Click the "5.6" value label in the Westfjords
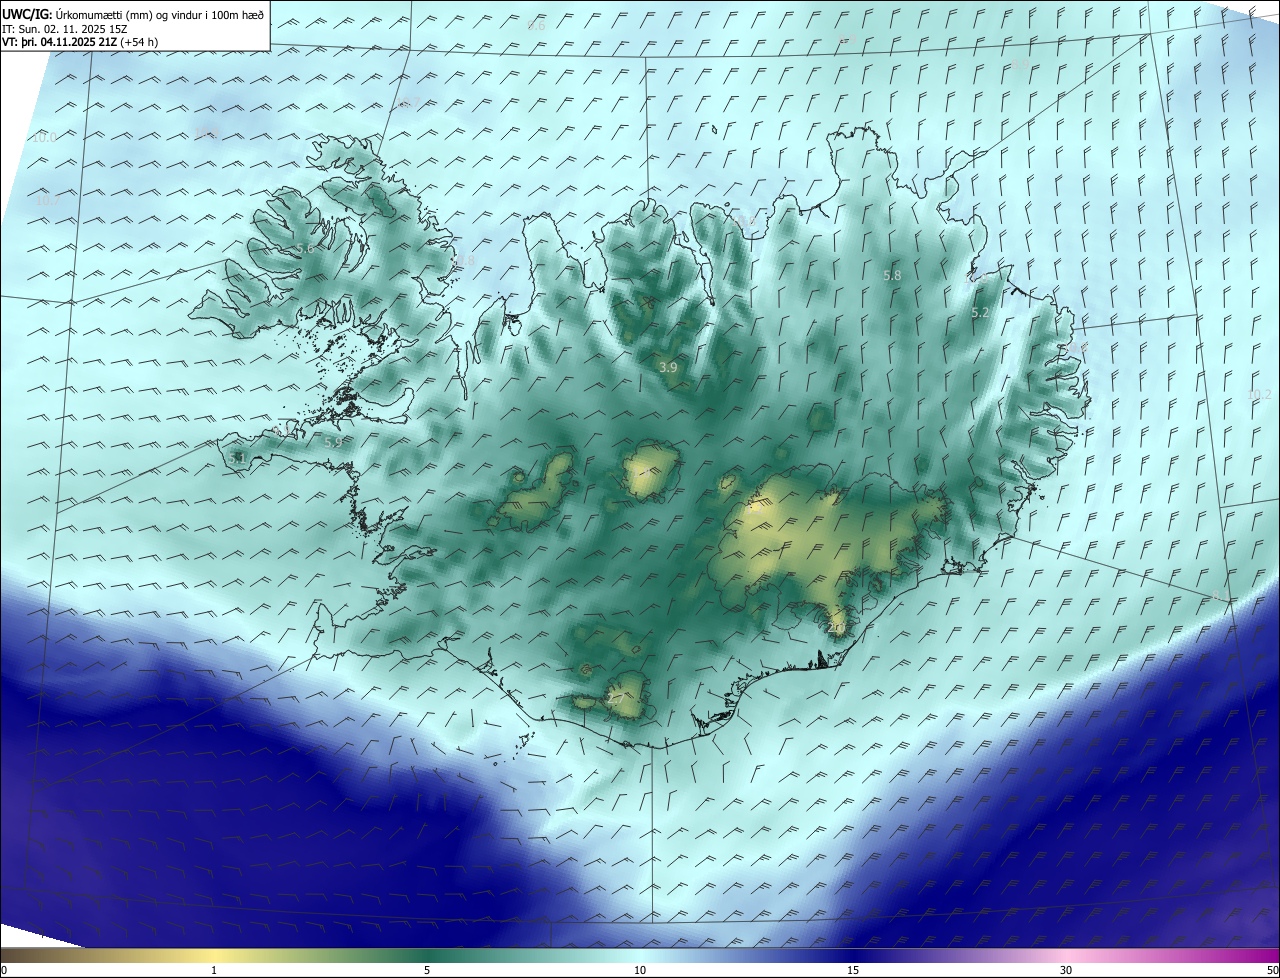 pyautogui.click(x=305, y=248)
